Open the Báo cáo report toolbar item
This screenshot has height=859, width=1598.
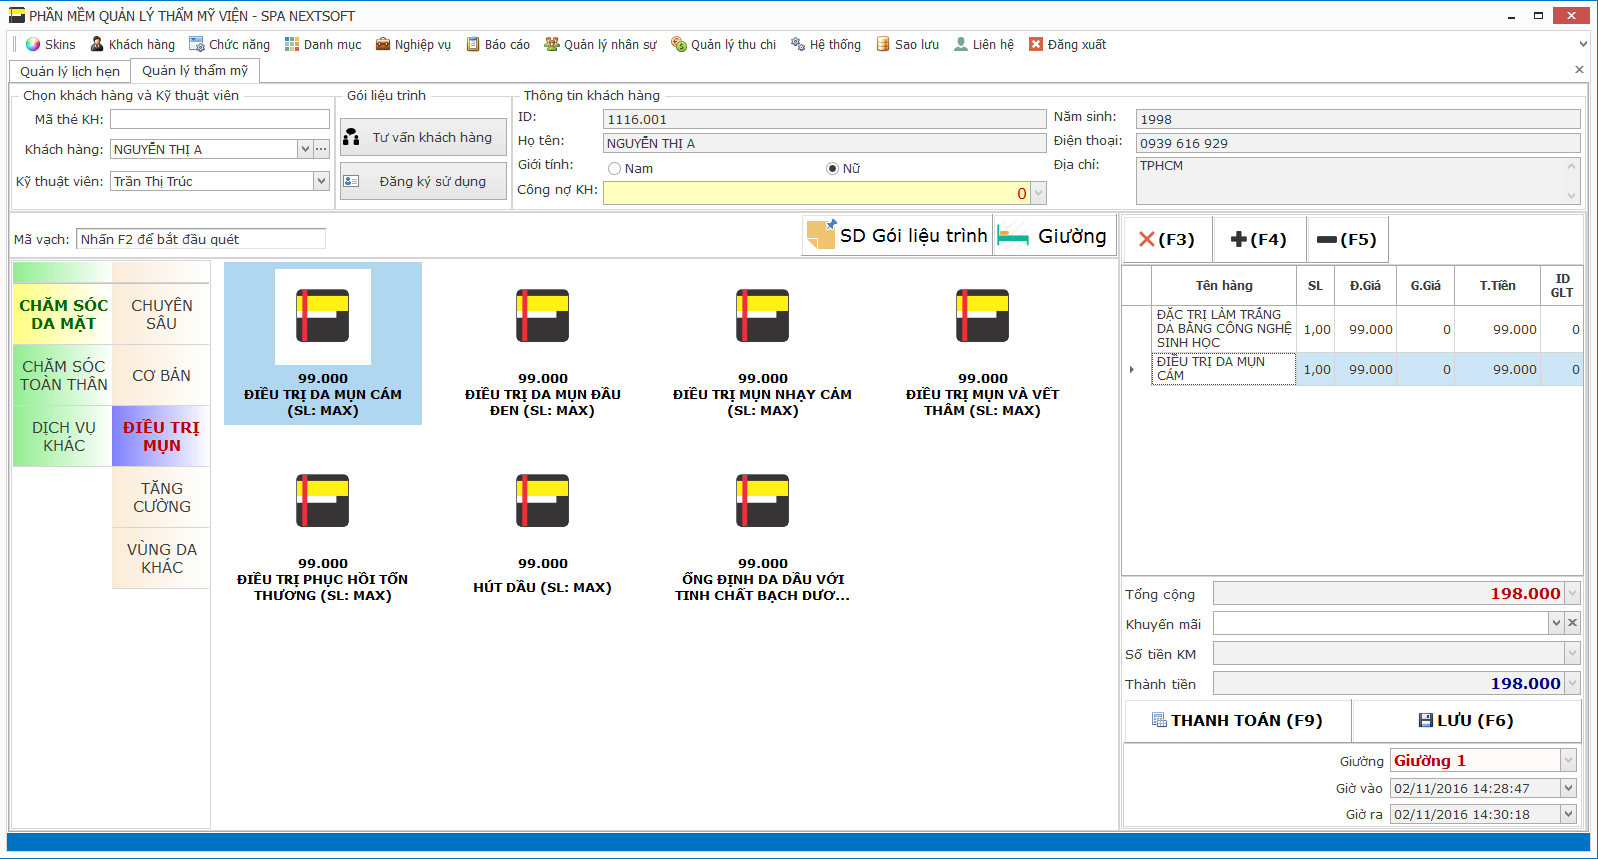498,44
